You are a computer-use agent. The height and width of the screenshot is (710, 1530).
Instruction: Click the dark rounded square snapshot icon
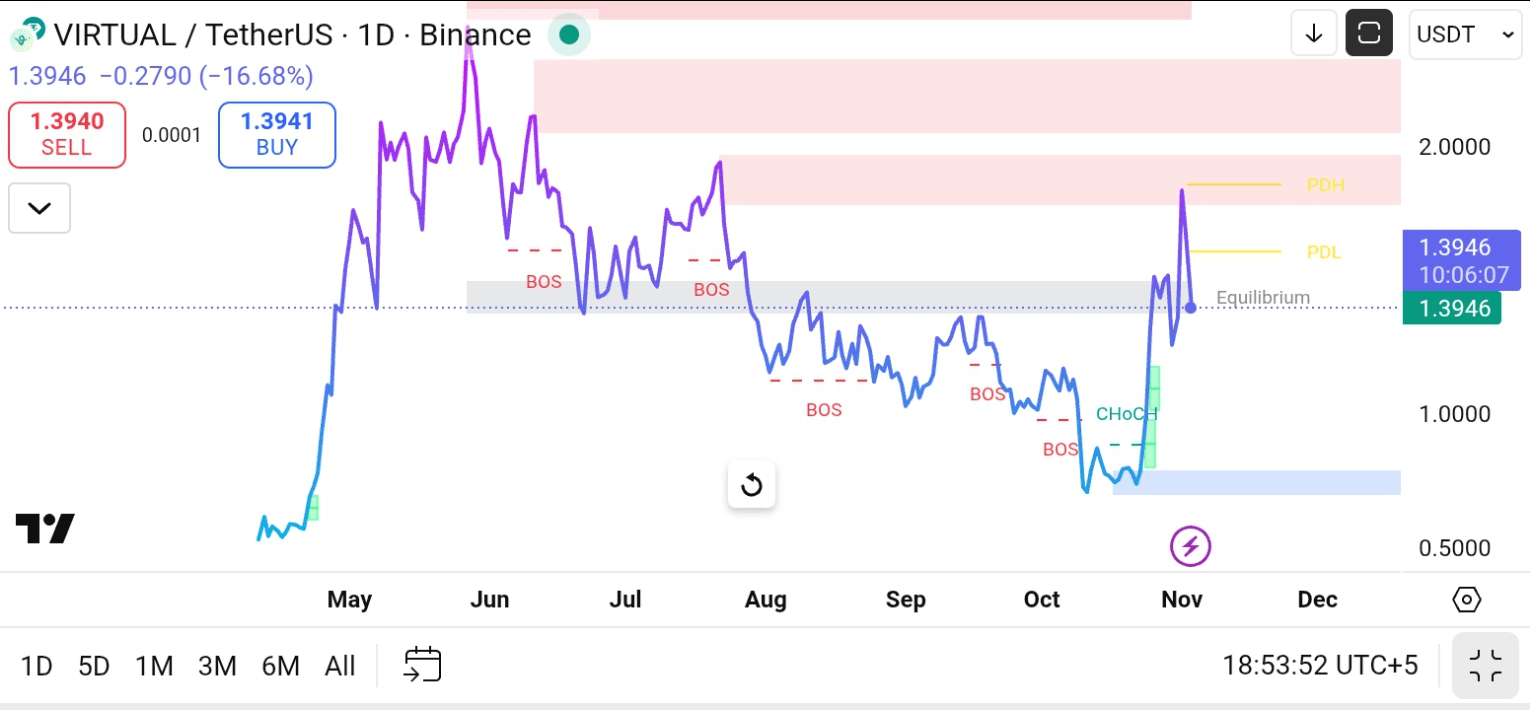(1369, 35)
